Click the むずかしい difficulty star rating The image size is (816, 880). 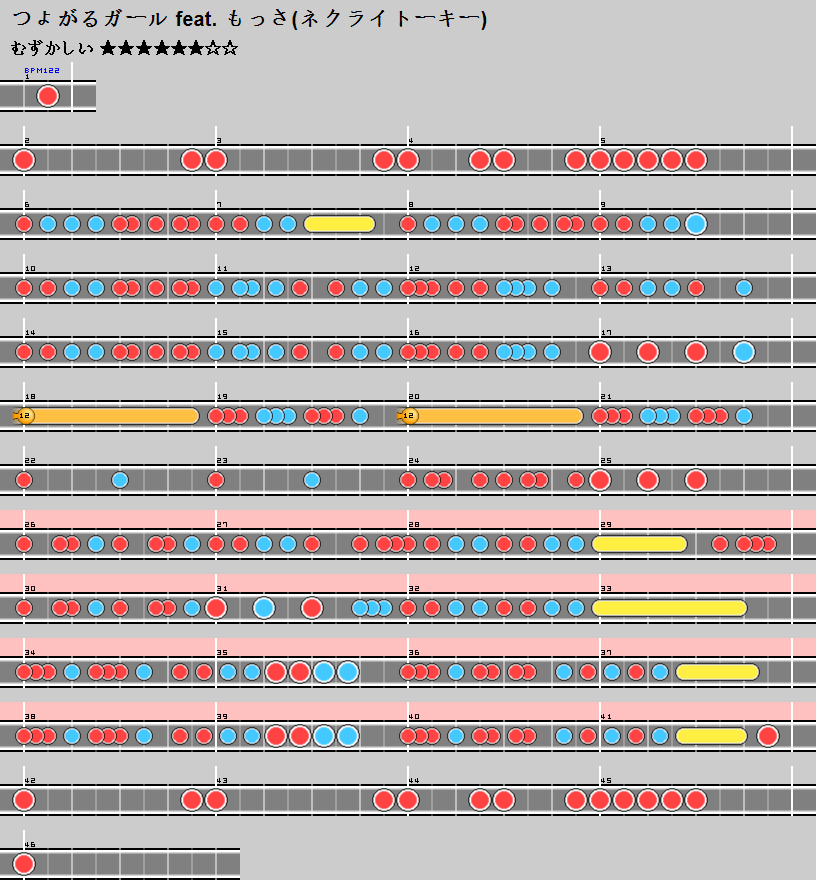124,48
